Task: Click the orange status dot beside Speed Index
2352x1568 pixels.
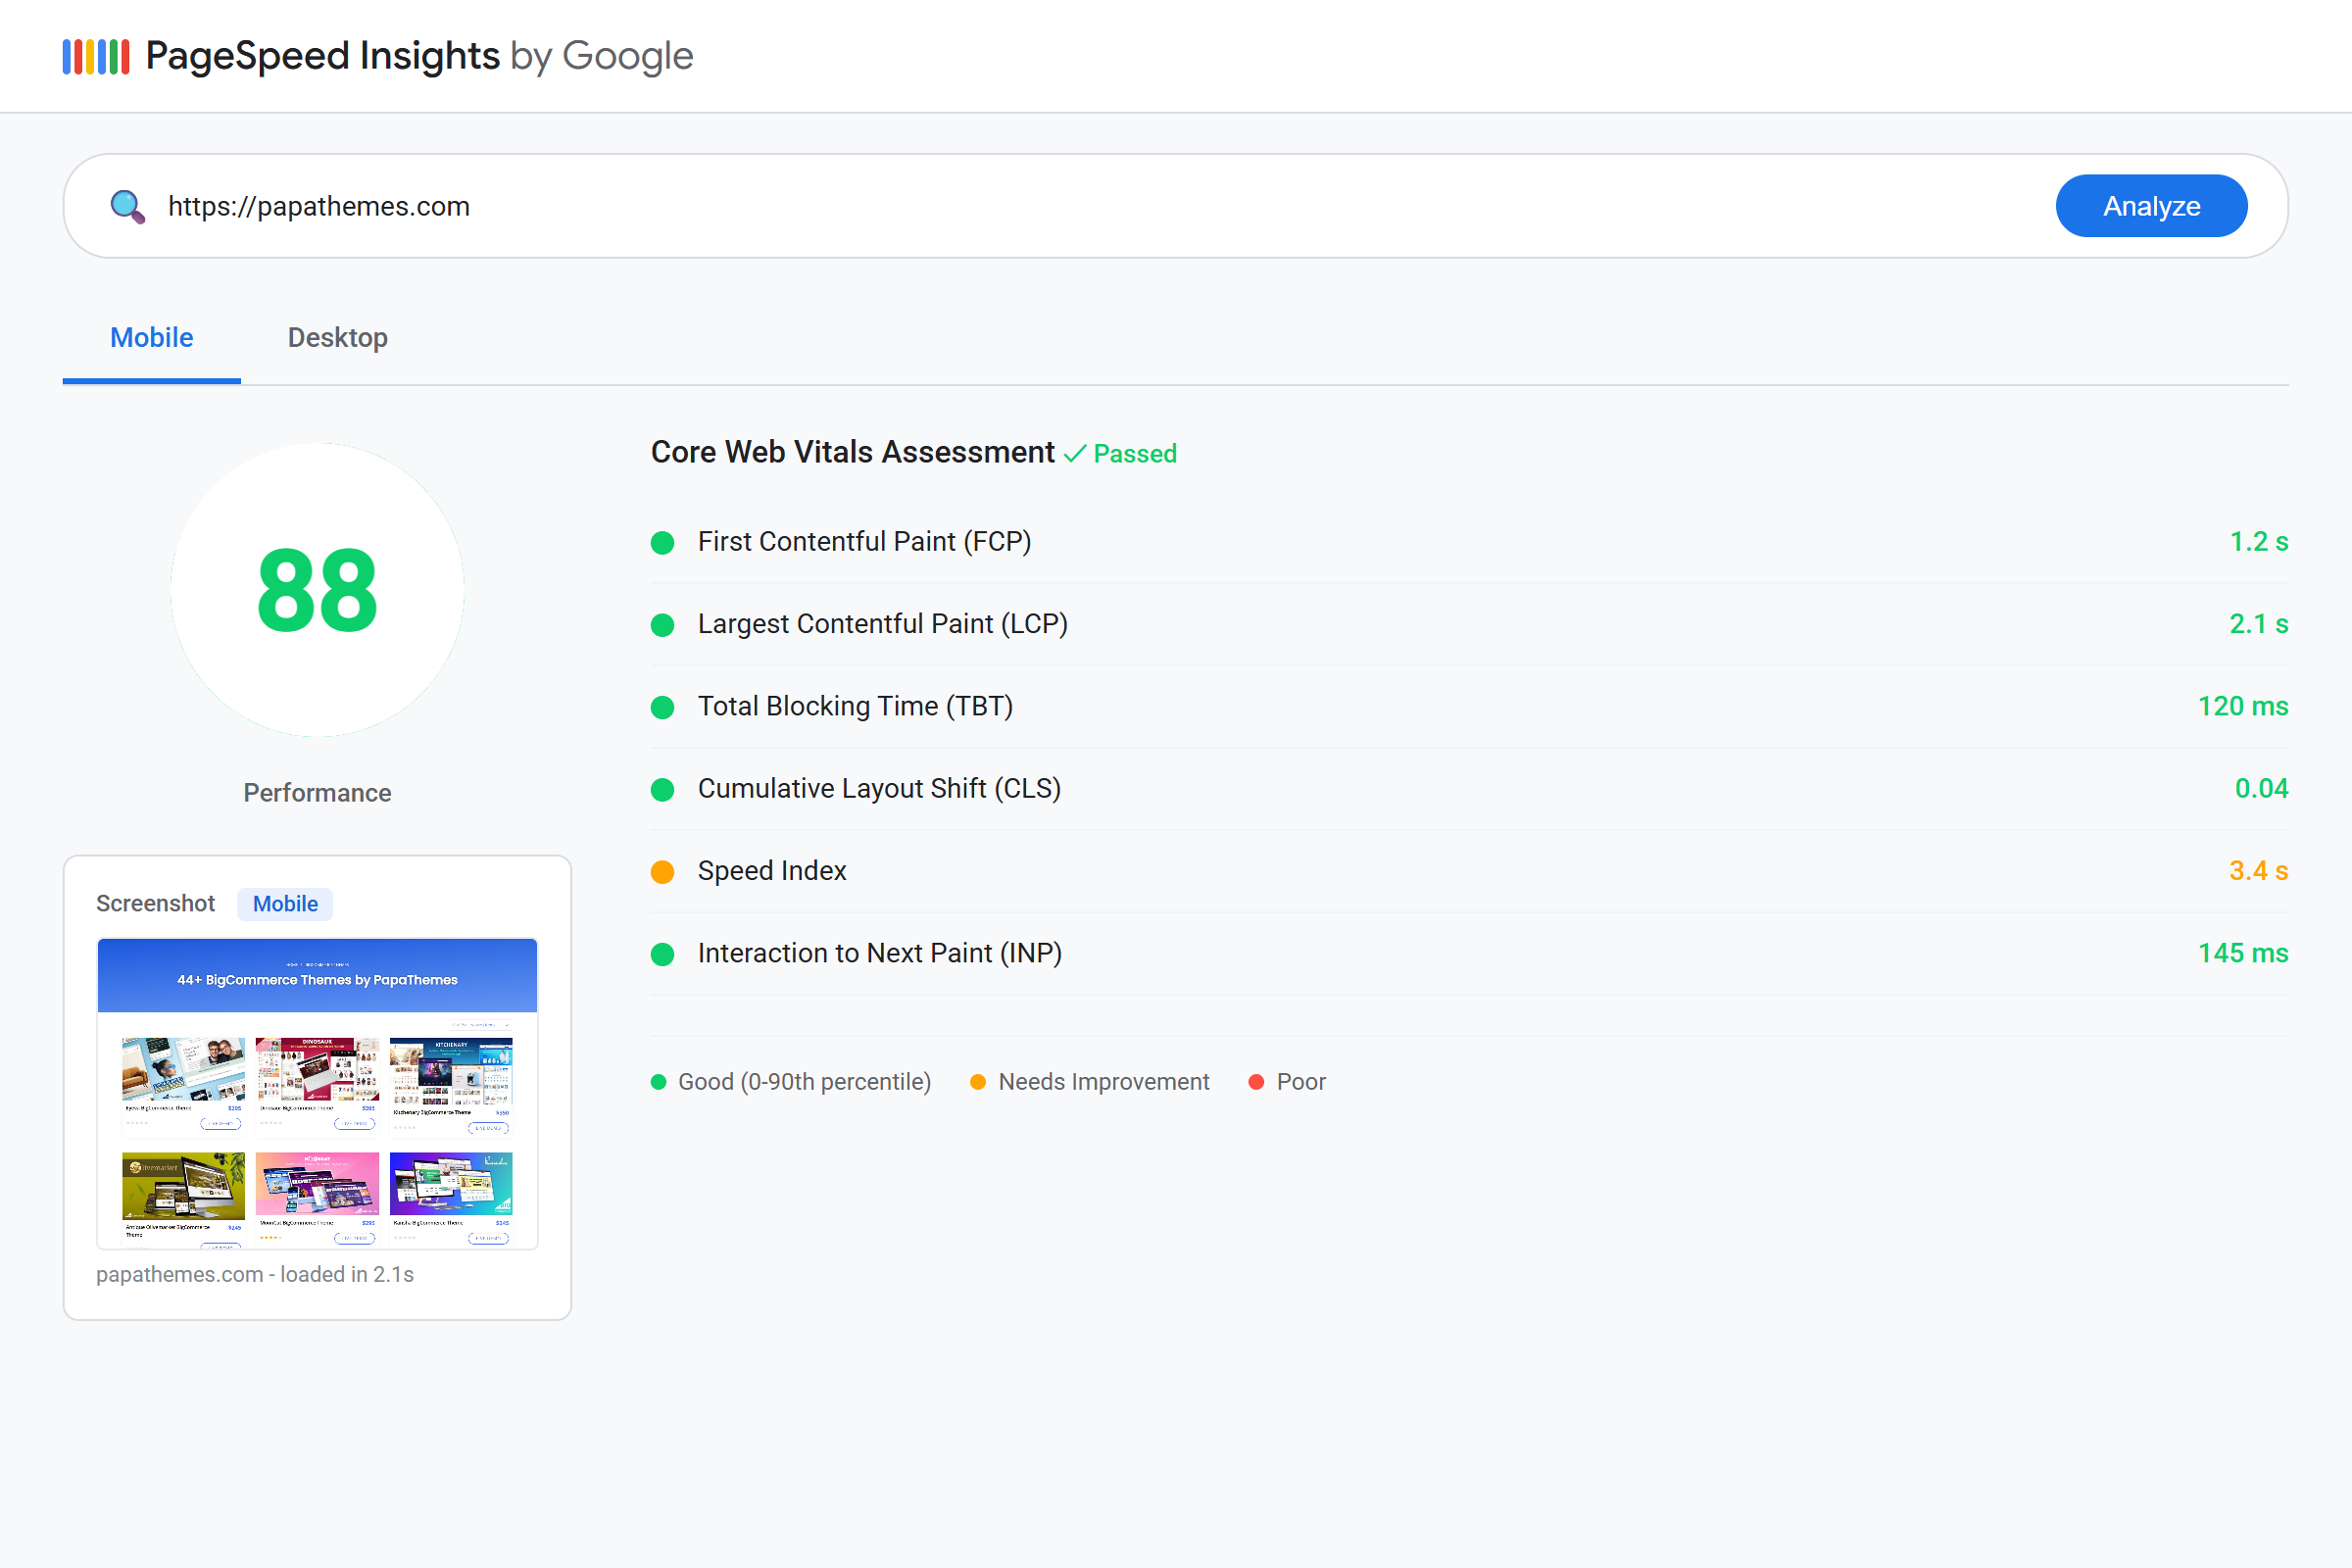Action: tap(663, 871)
